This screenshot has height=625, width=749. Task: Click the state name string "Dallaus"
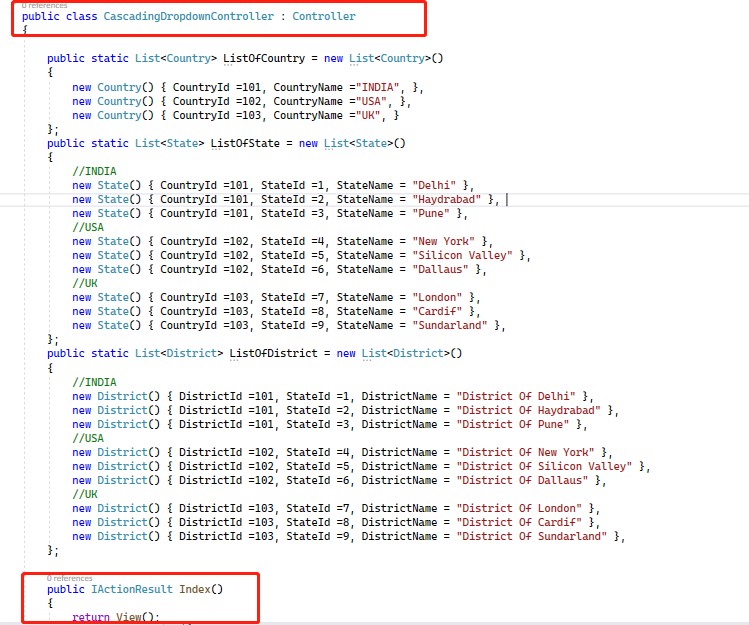click(x=440, y=269)
